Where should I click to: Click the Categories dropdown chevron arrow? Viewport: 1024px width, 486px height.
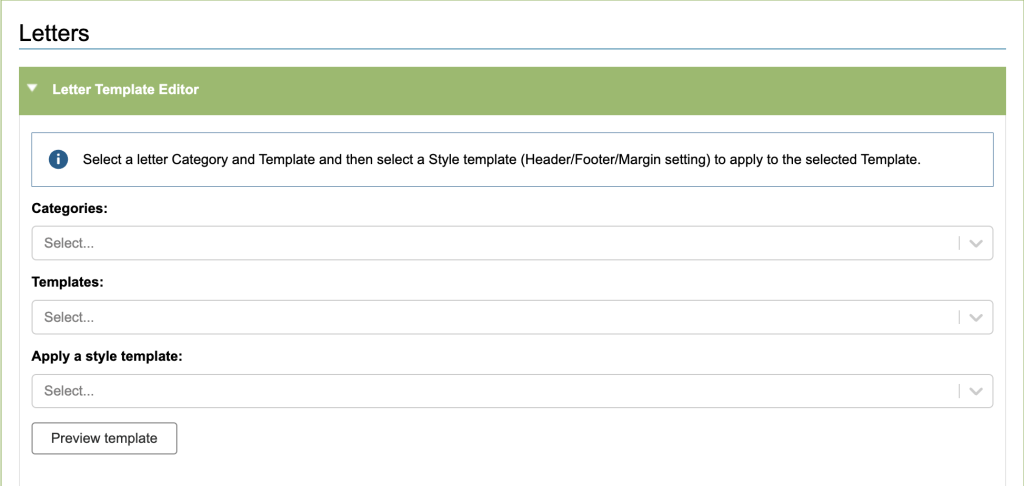pyautogui.click(x=976, y=243)
